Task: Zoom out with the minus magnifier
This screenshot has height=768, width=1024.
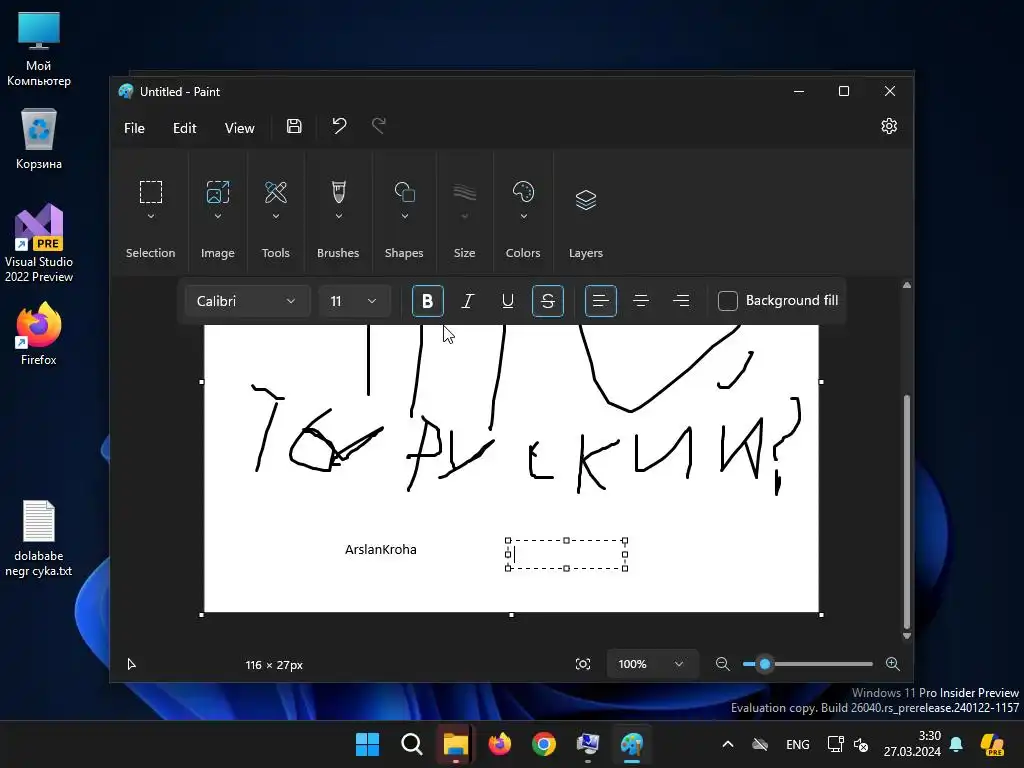Action: (722, 664)
